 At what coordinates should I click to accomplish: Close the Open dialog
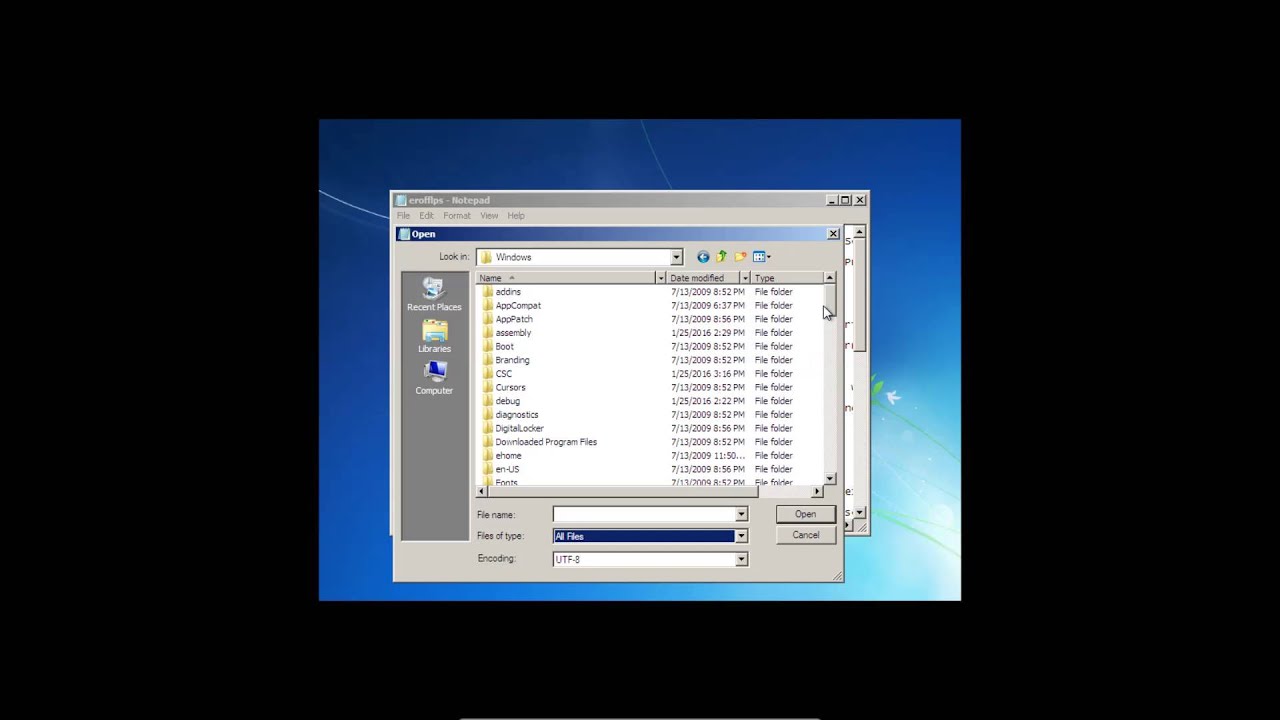click(833, 234)
